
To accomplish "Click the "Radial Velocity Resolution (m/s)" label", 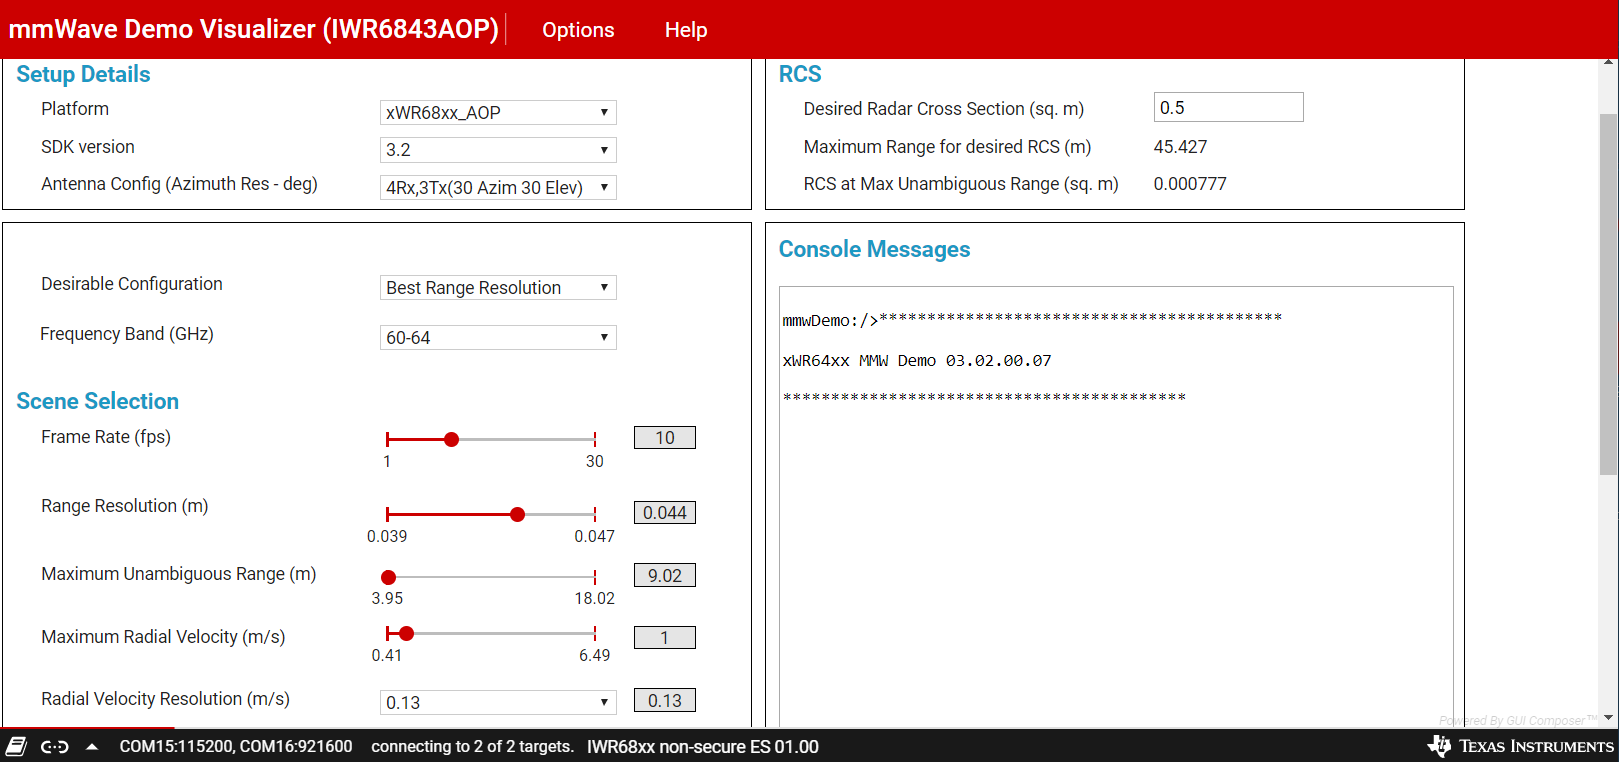I will (x=165, y=699).
